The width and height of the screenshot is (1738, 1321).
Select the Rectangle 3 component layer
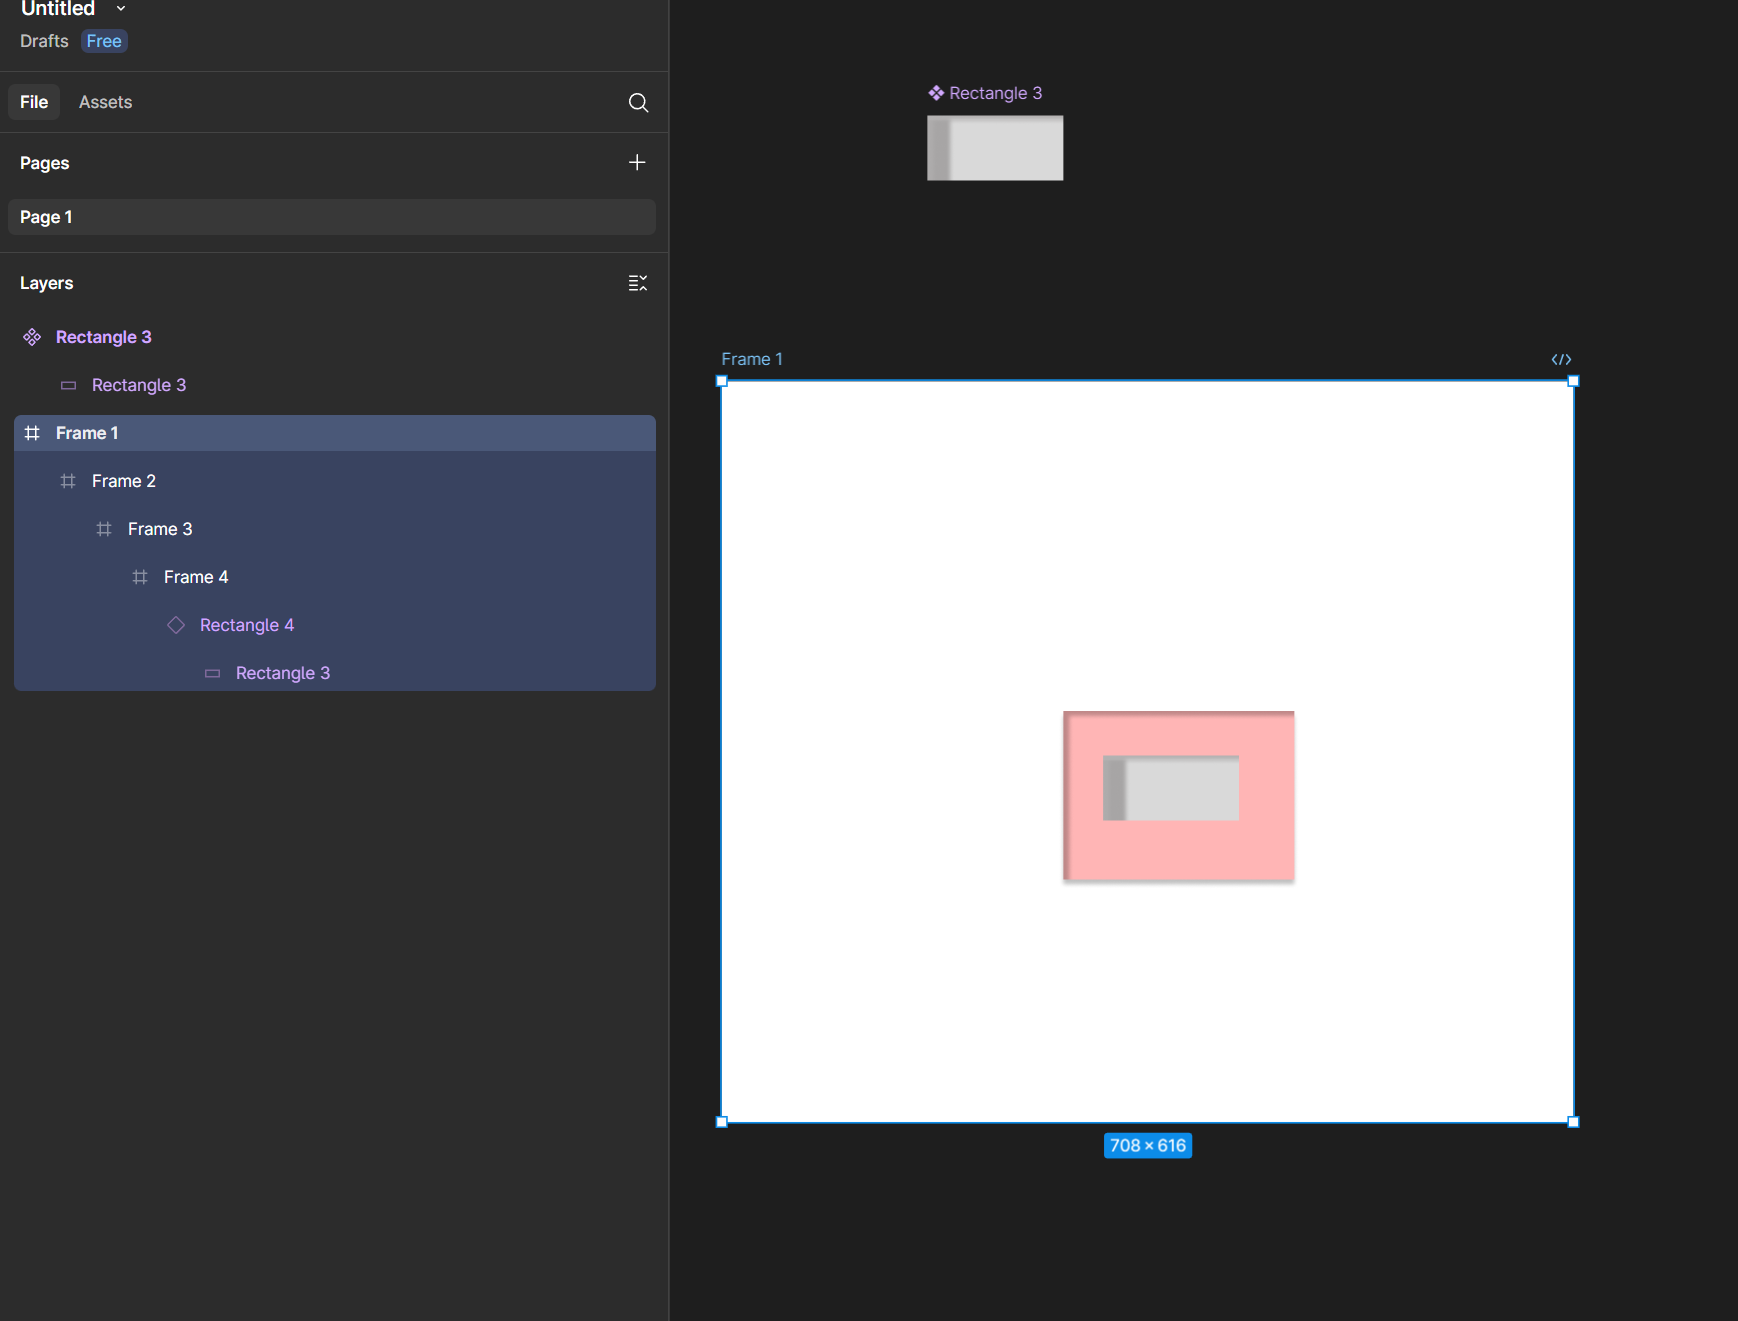(x=335, y=337)
